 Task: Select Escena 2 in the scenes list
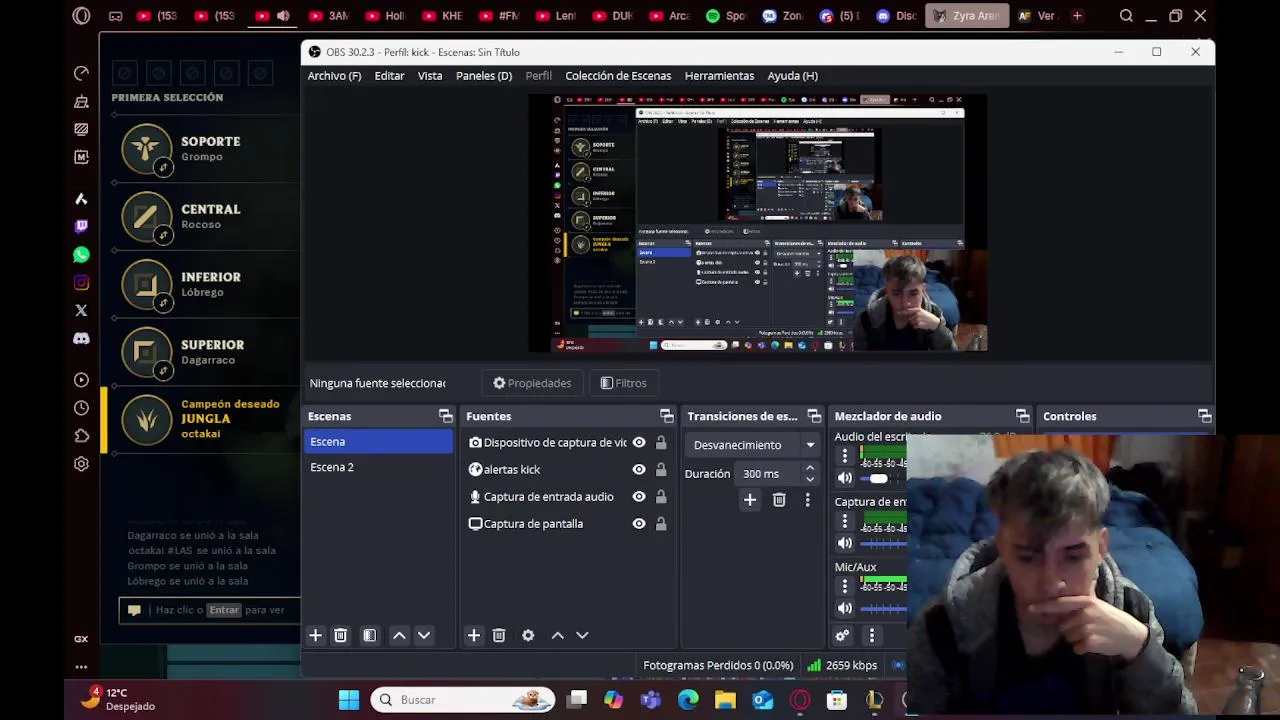[x=379, y=467]
